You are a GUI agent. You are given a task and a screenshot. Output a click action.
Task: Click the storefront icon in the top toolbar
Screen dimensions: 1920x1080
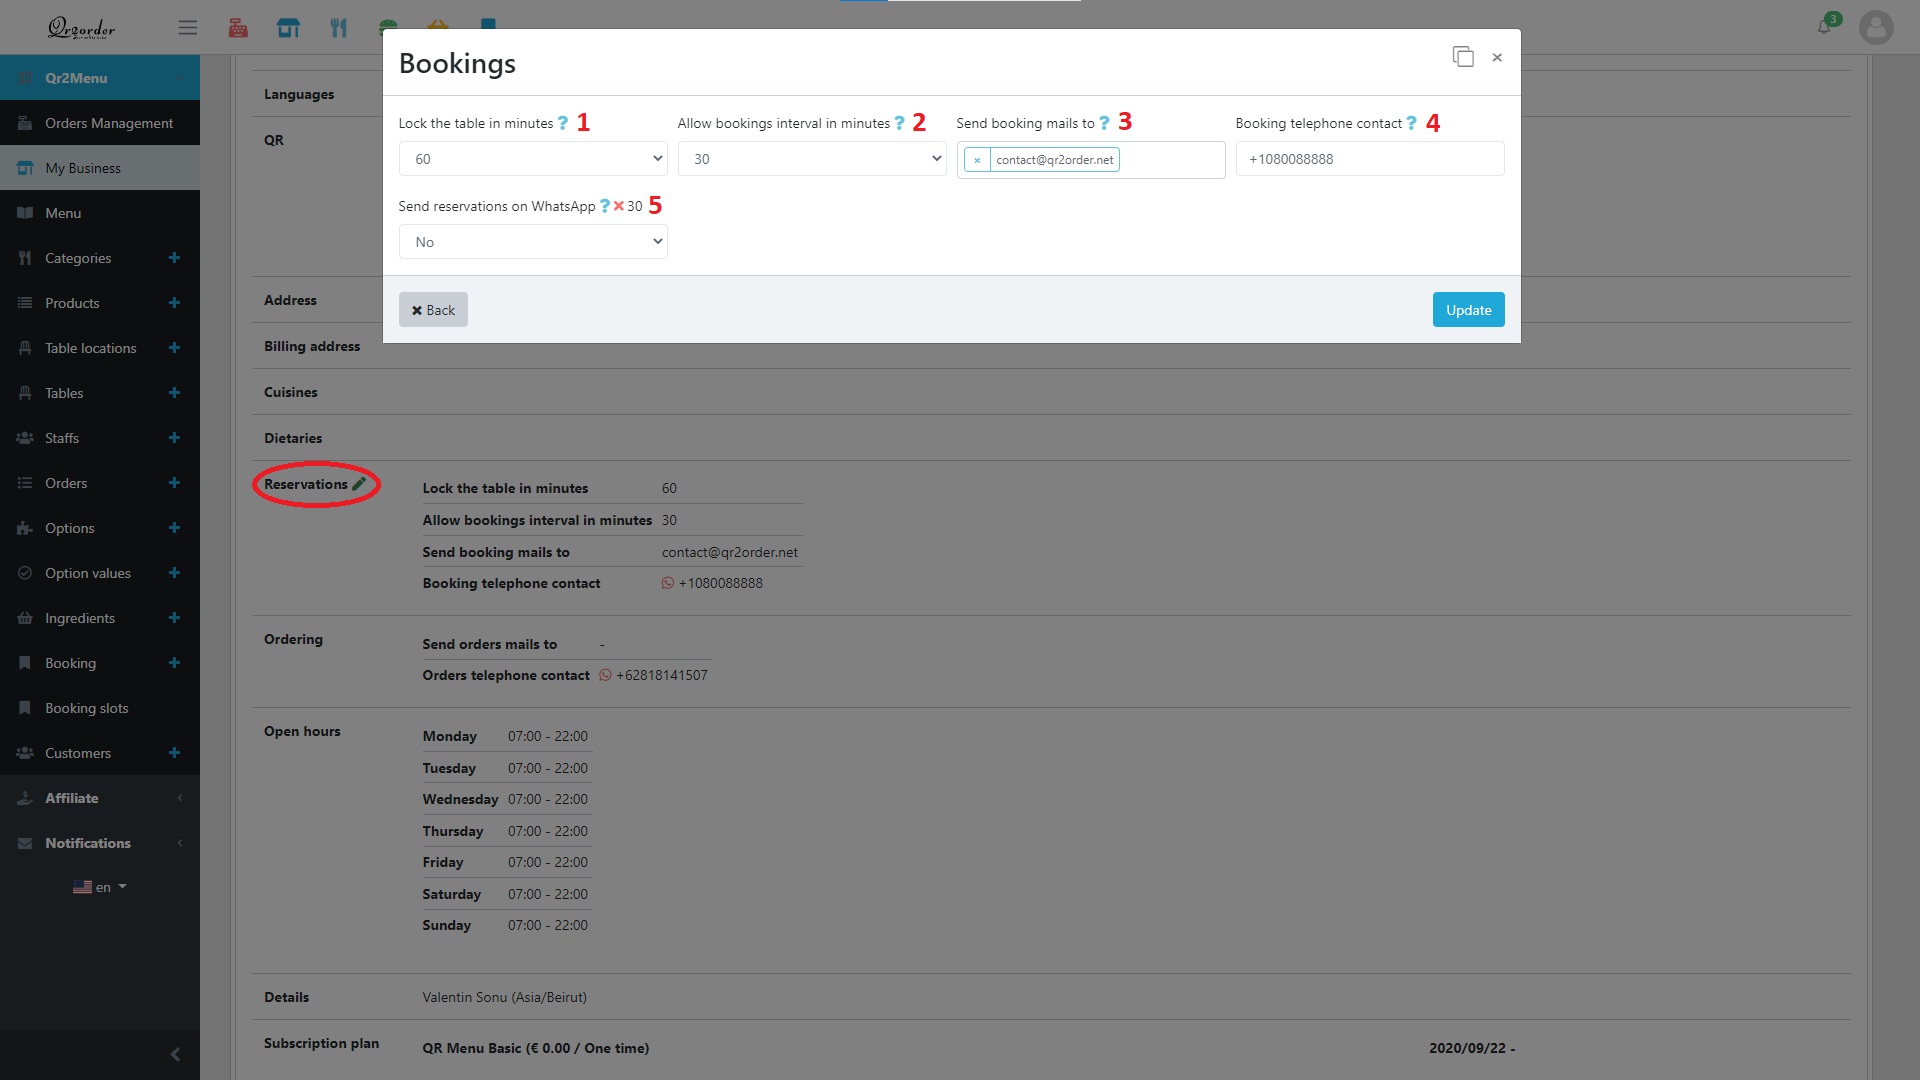[x=289, y=27]
